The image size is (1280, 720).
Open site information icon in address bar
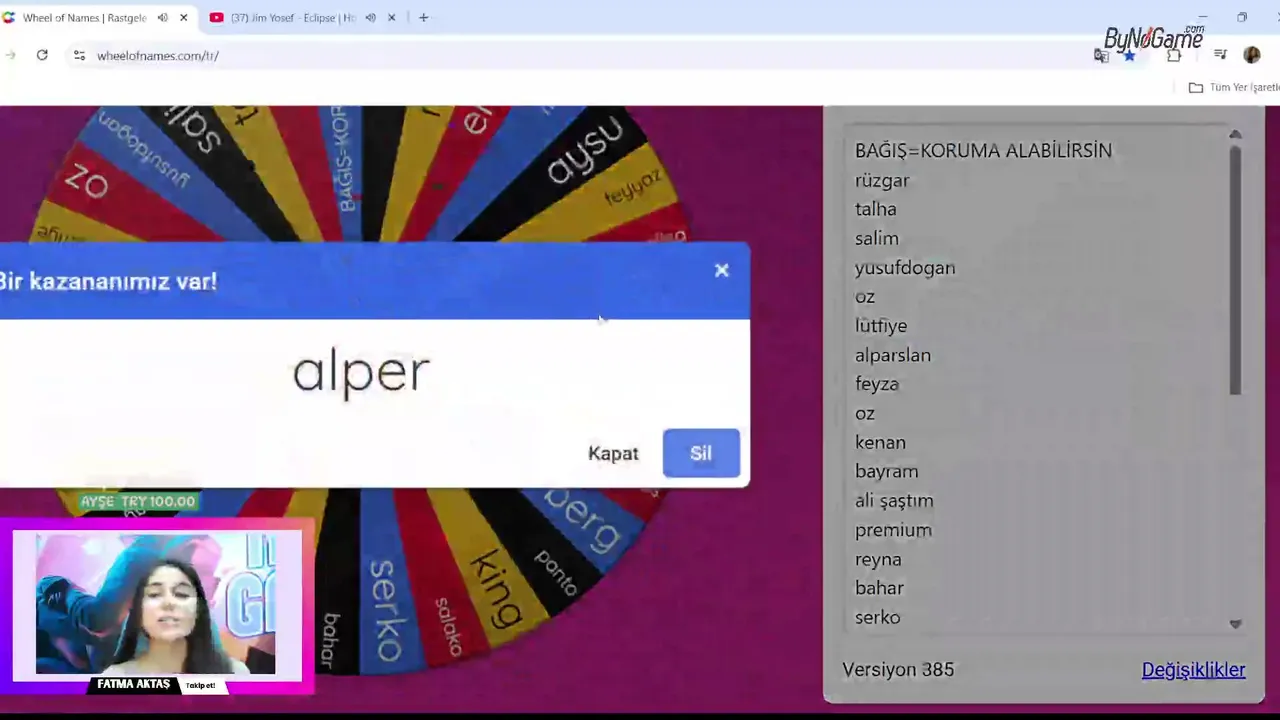tap(79, 55)
